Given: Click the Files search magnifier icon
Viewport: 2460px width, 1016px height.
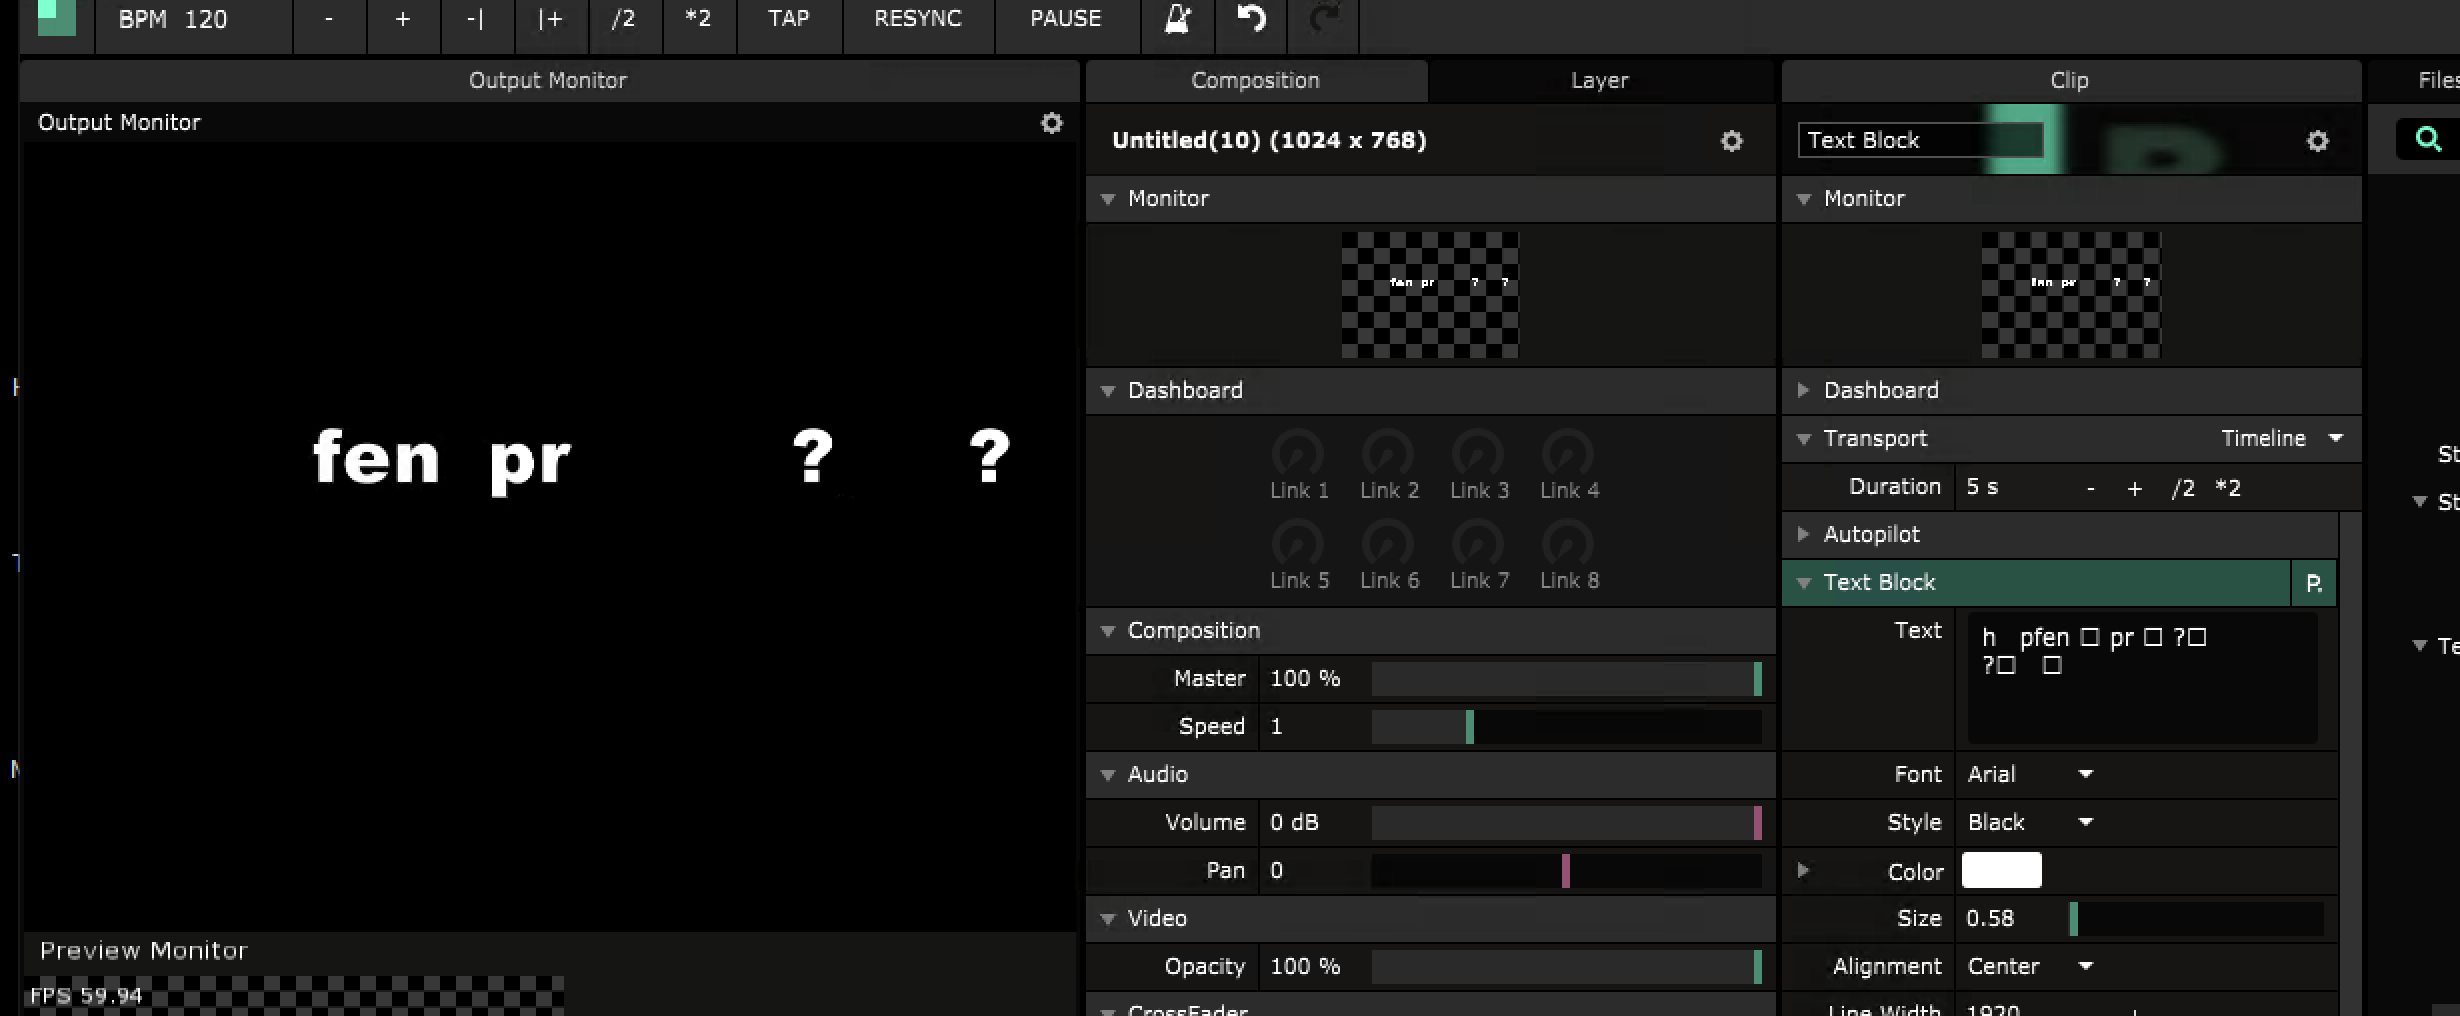Looking at the screenshot, I should (2428, 139).
